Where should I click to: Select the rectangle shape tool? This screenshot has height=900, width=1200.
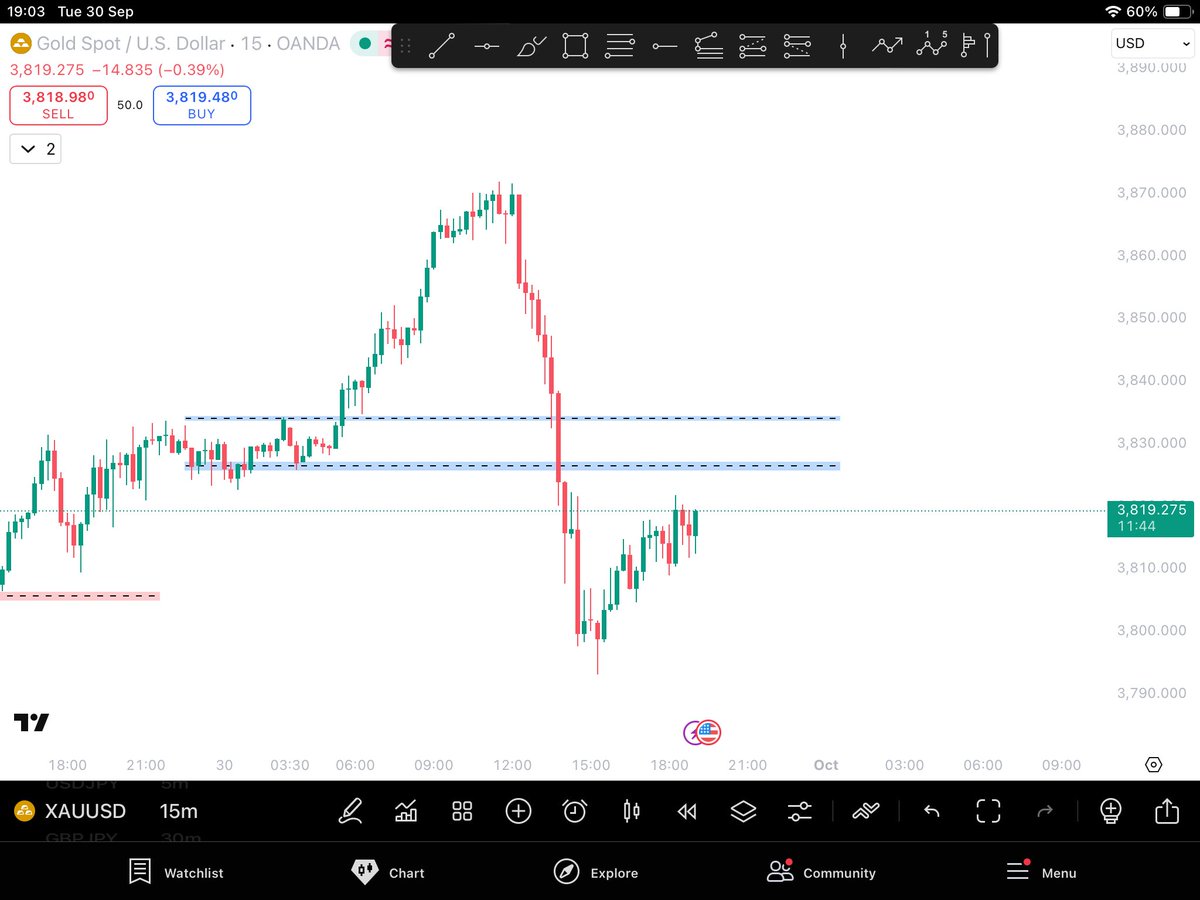click(575, 45)
